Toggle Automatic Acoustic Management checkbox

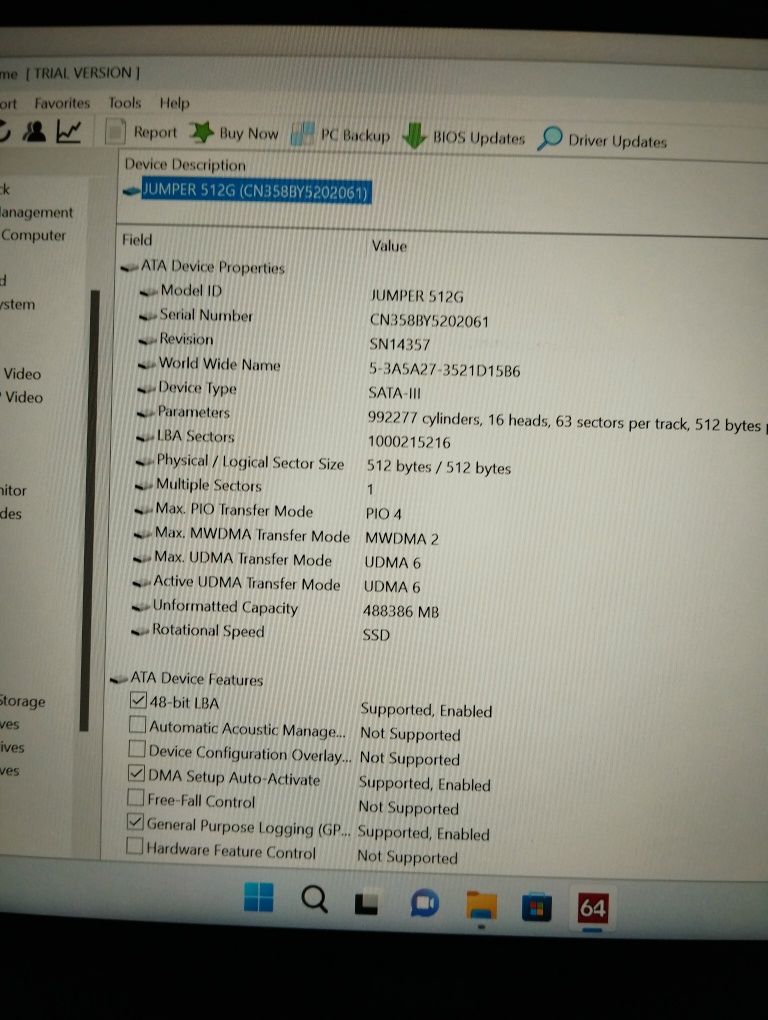click(137, 724)
